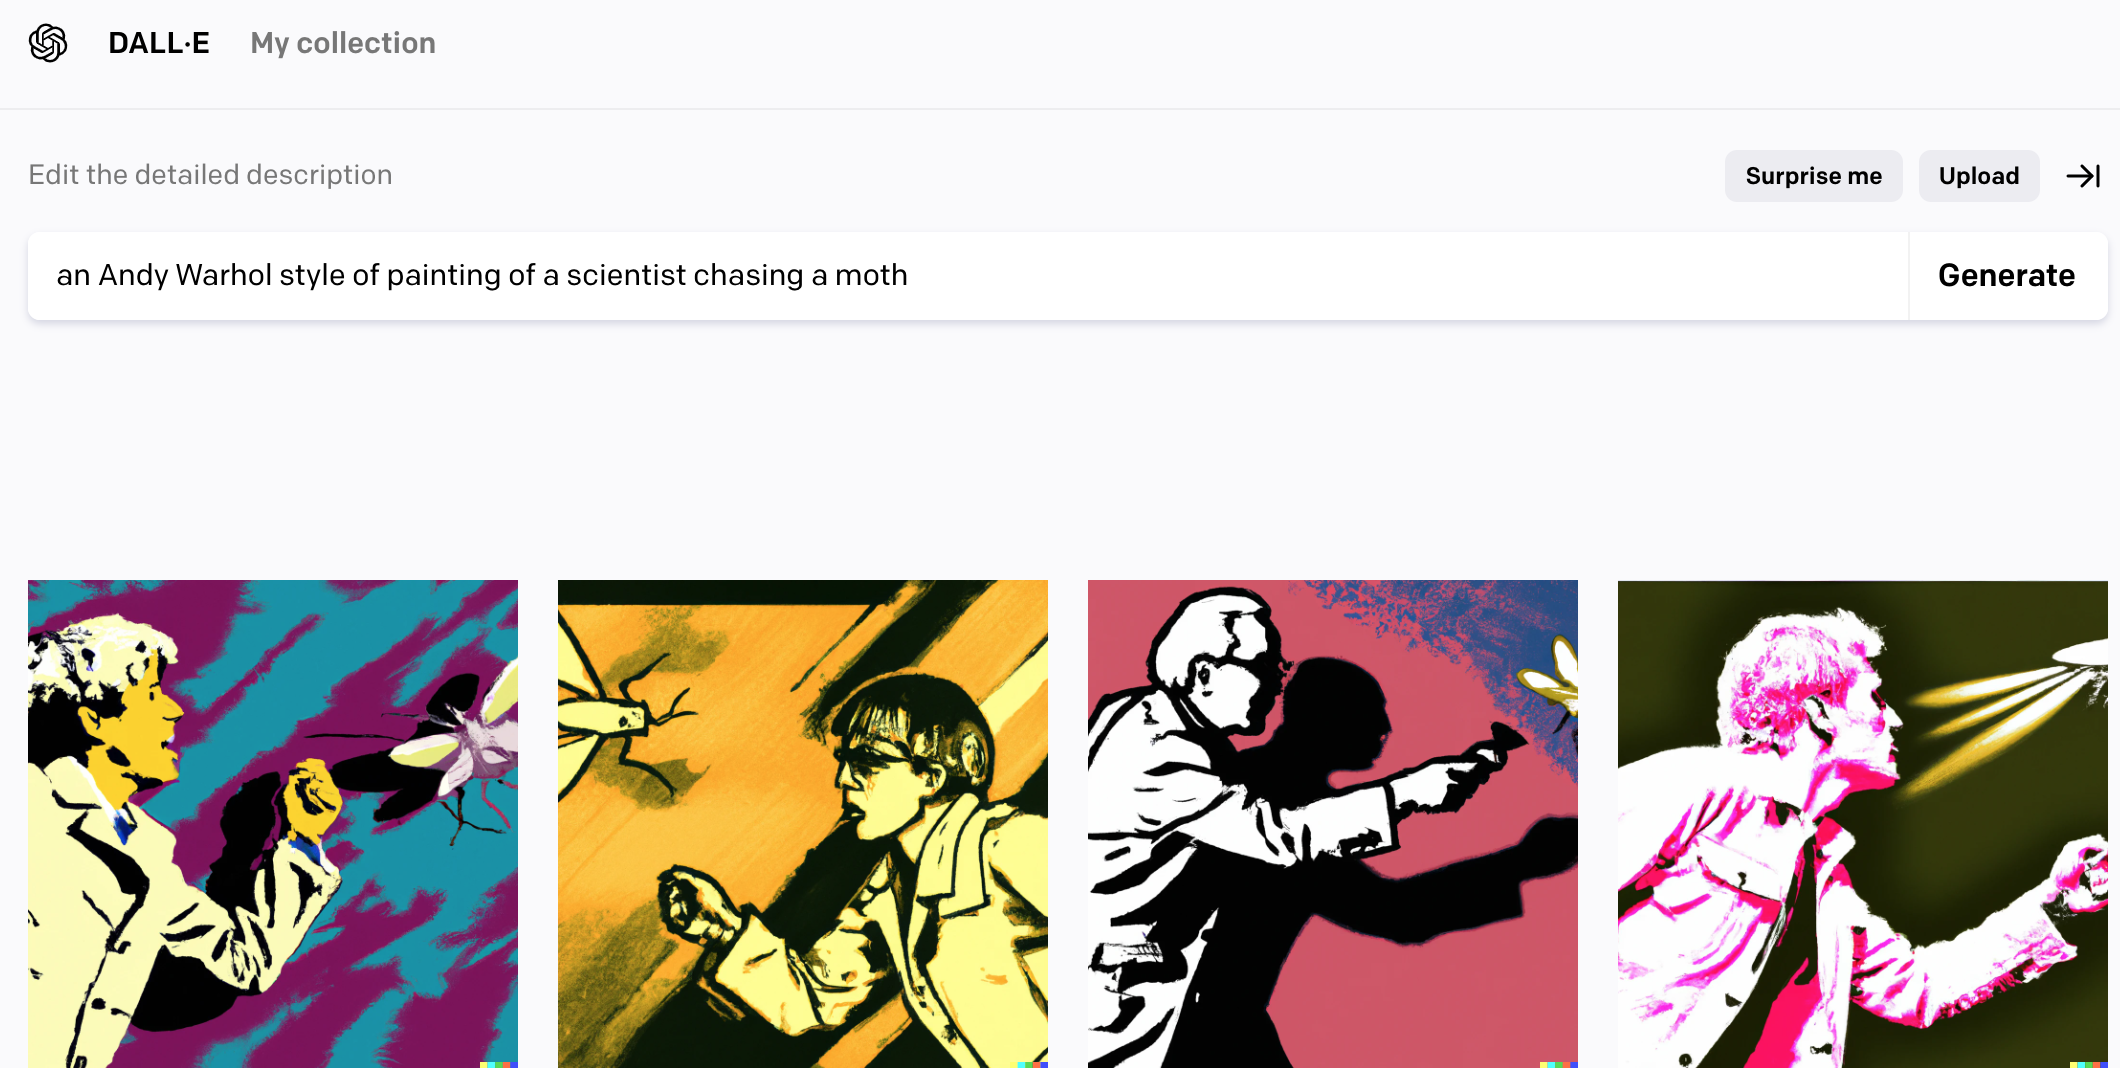Open the DALL·E home page
2120x1068 pixels.
coord(159,43)
